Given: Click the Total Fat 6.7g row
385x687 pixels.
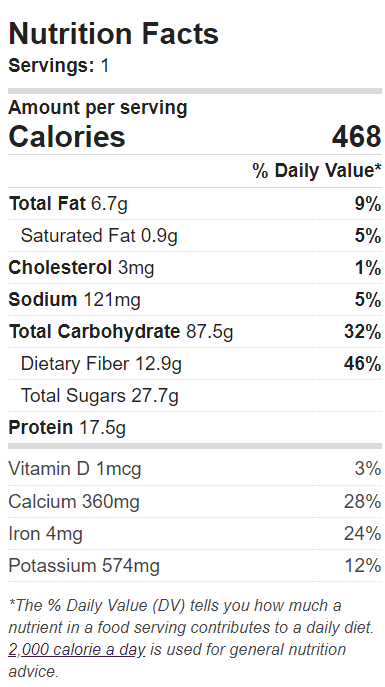Looking at the screenshot, I should [x=195, y=204].
